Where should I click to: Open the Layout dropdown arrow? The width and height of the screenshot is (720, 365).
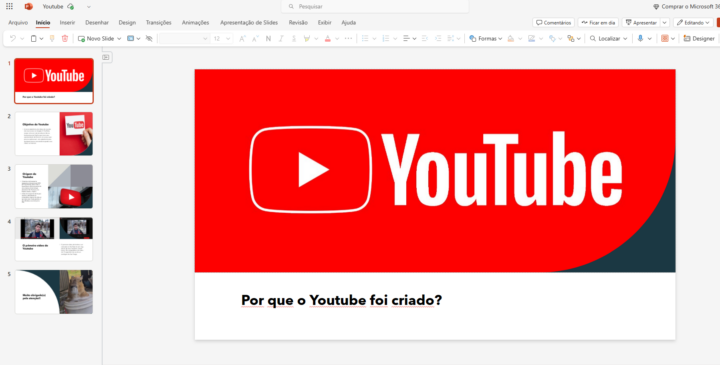coord(138,39)
